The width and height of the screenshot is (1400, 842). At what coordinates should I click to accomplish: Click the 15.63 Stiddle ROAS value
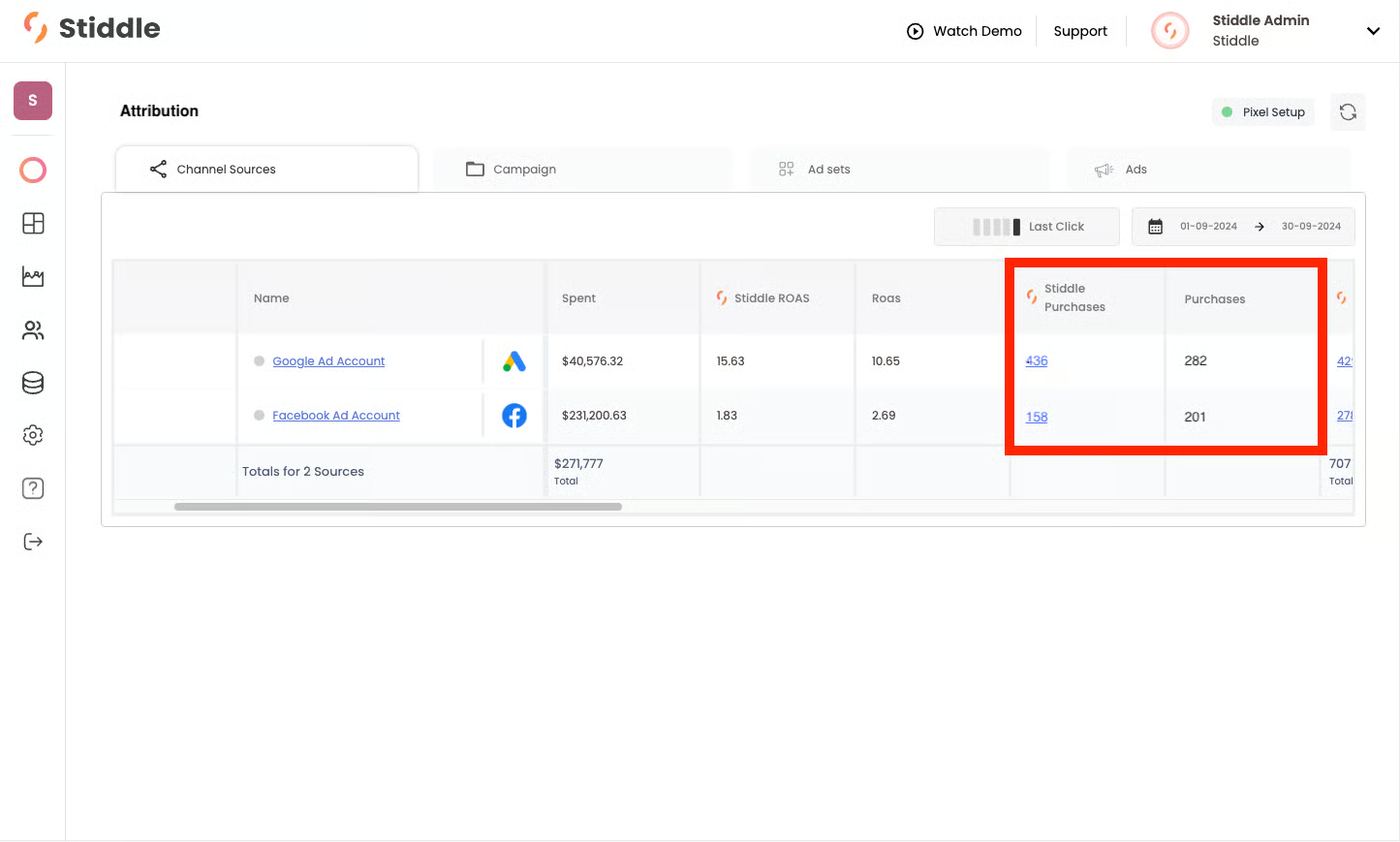point(730,361)
